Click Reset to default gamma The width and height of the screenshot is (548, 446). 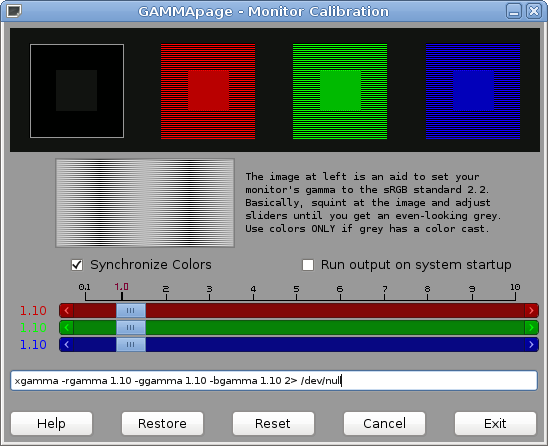click(273, 424)
